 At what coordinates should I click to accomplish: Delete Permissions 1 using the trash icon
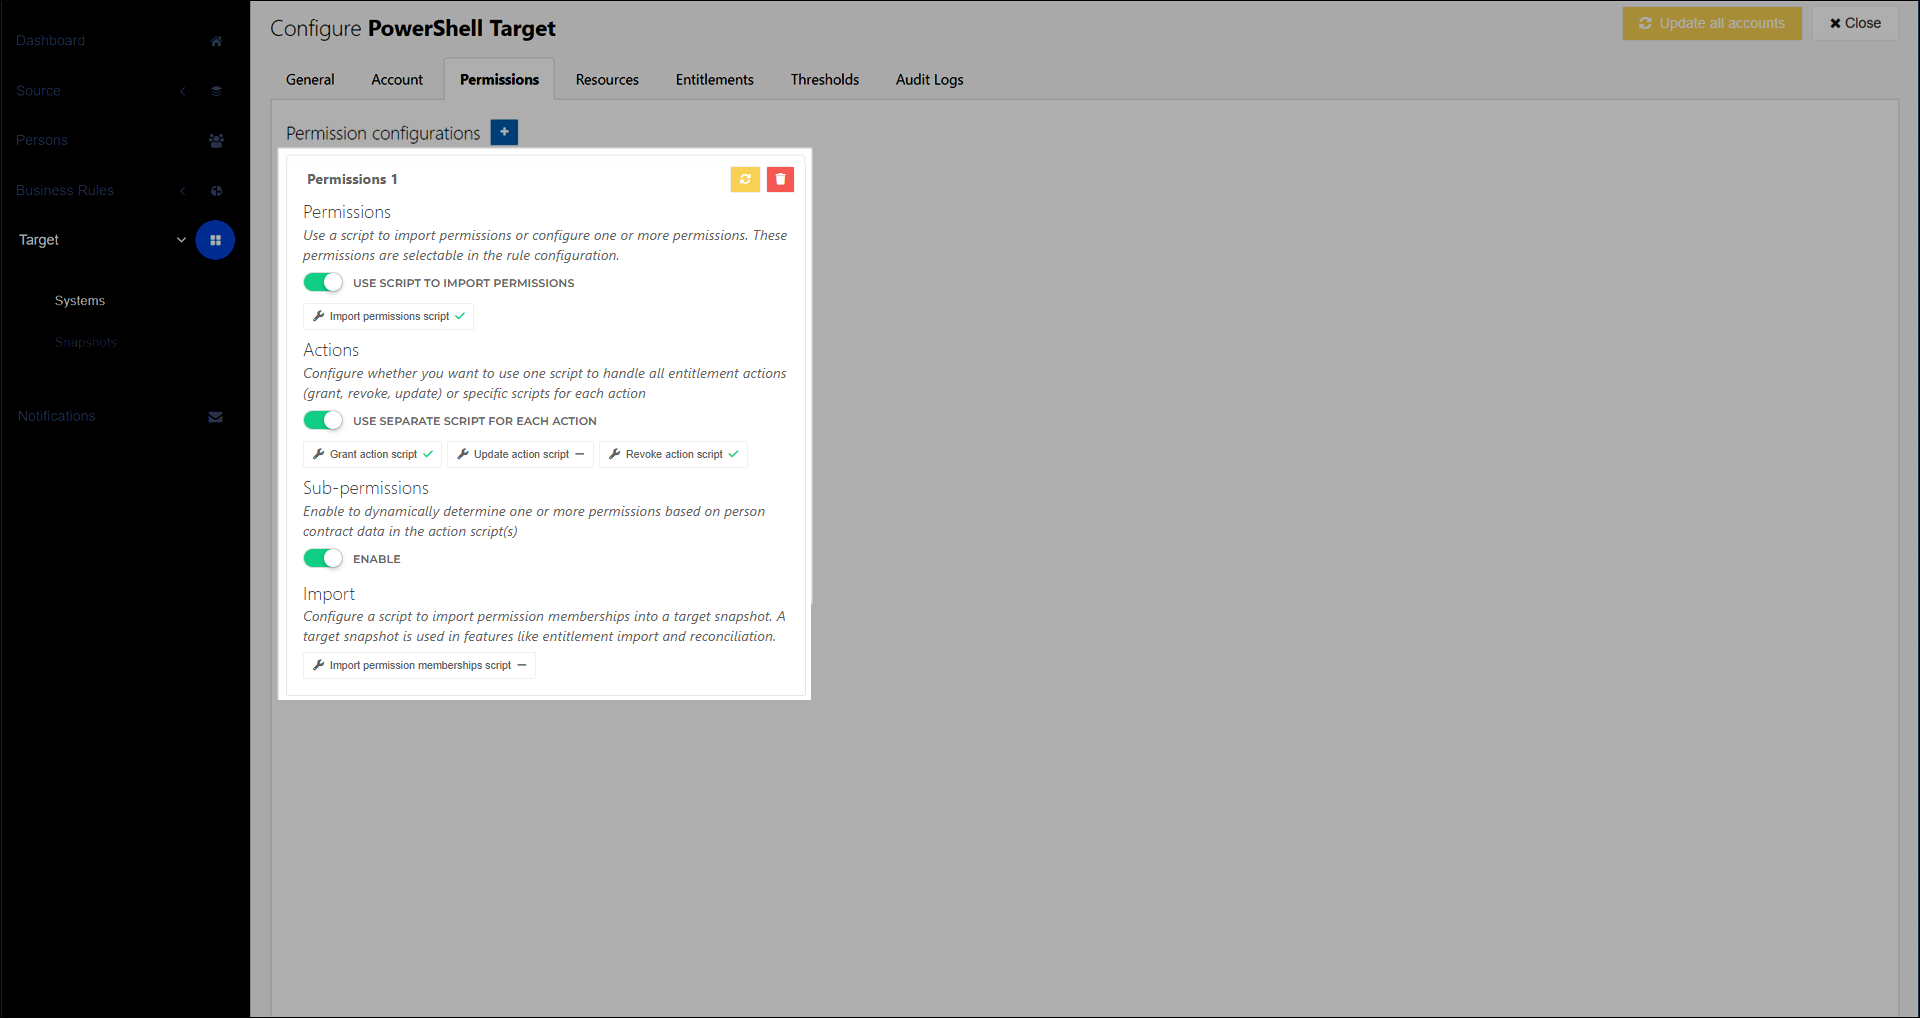coord(780,179)
